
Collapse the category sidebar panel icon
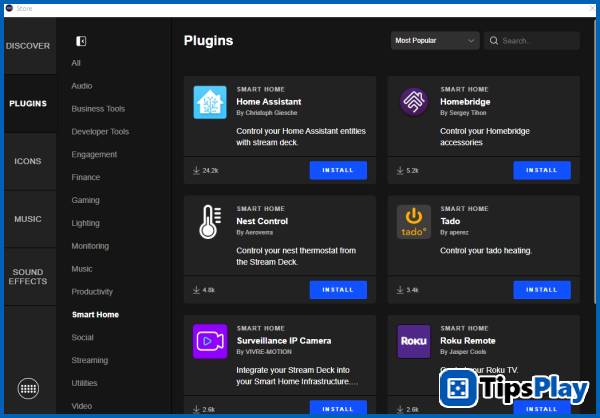click(81, 41)
